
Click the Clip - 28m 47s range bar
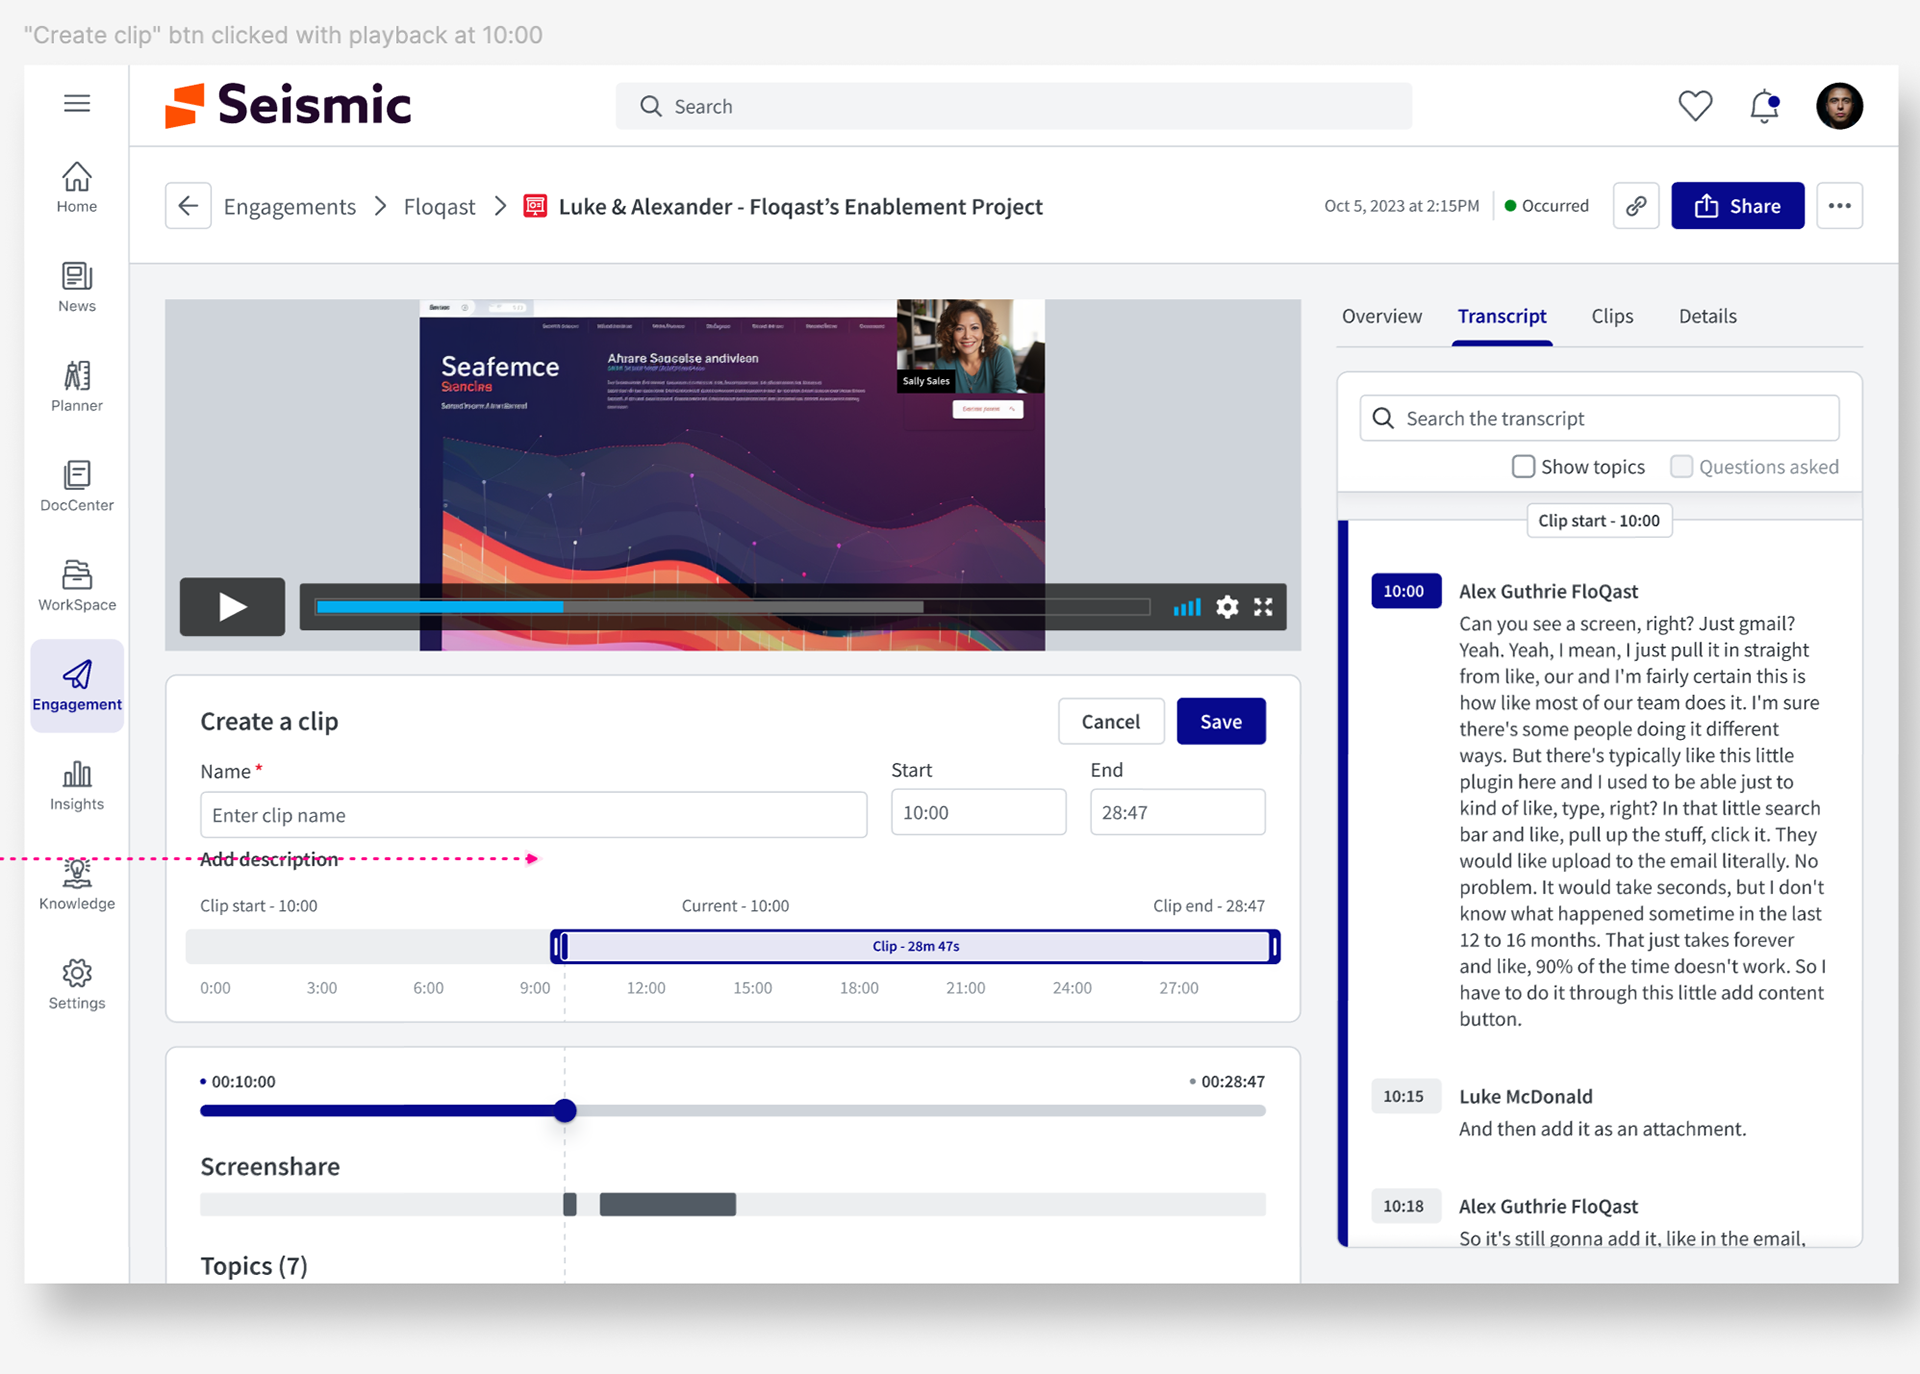point(916,946)
